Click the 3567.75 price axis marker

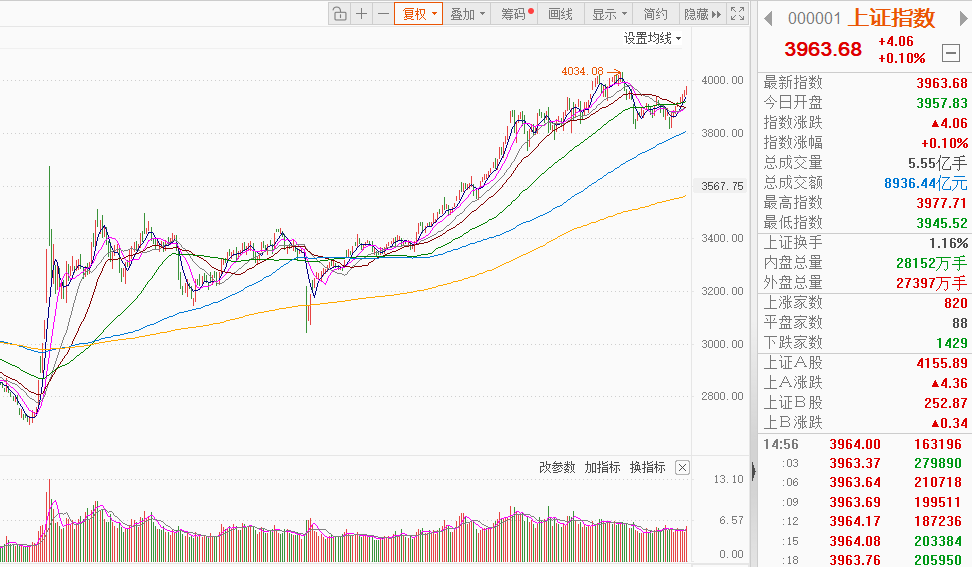[x=722, y=186]
